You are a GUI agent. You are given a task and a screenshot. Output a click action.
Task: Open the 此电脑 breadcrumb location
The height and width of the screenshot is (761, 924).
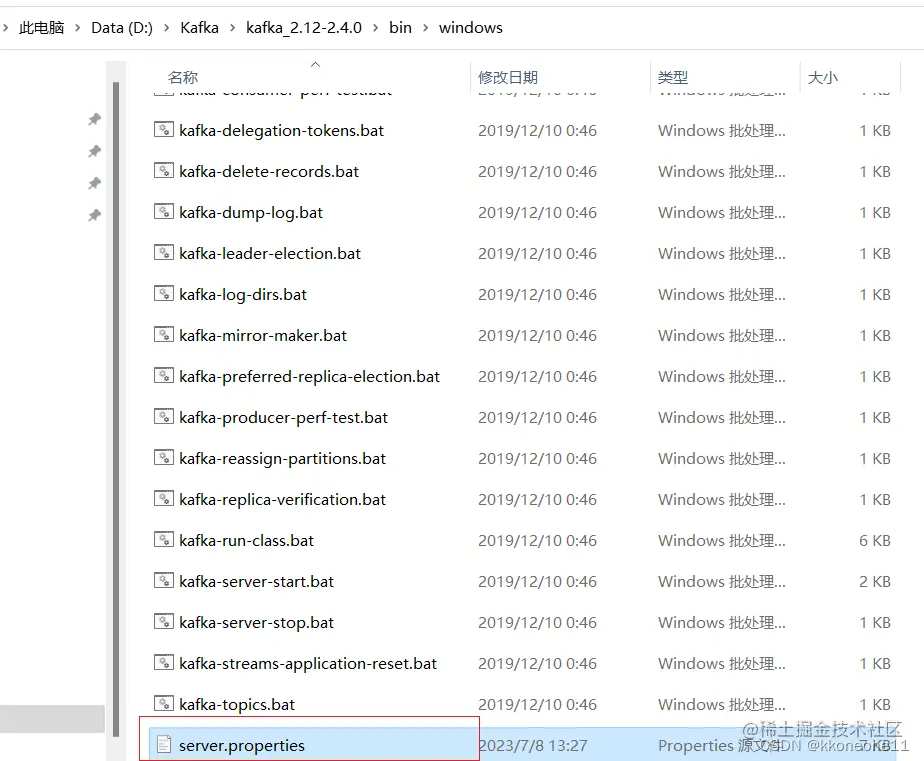click(41, 28)
